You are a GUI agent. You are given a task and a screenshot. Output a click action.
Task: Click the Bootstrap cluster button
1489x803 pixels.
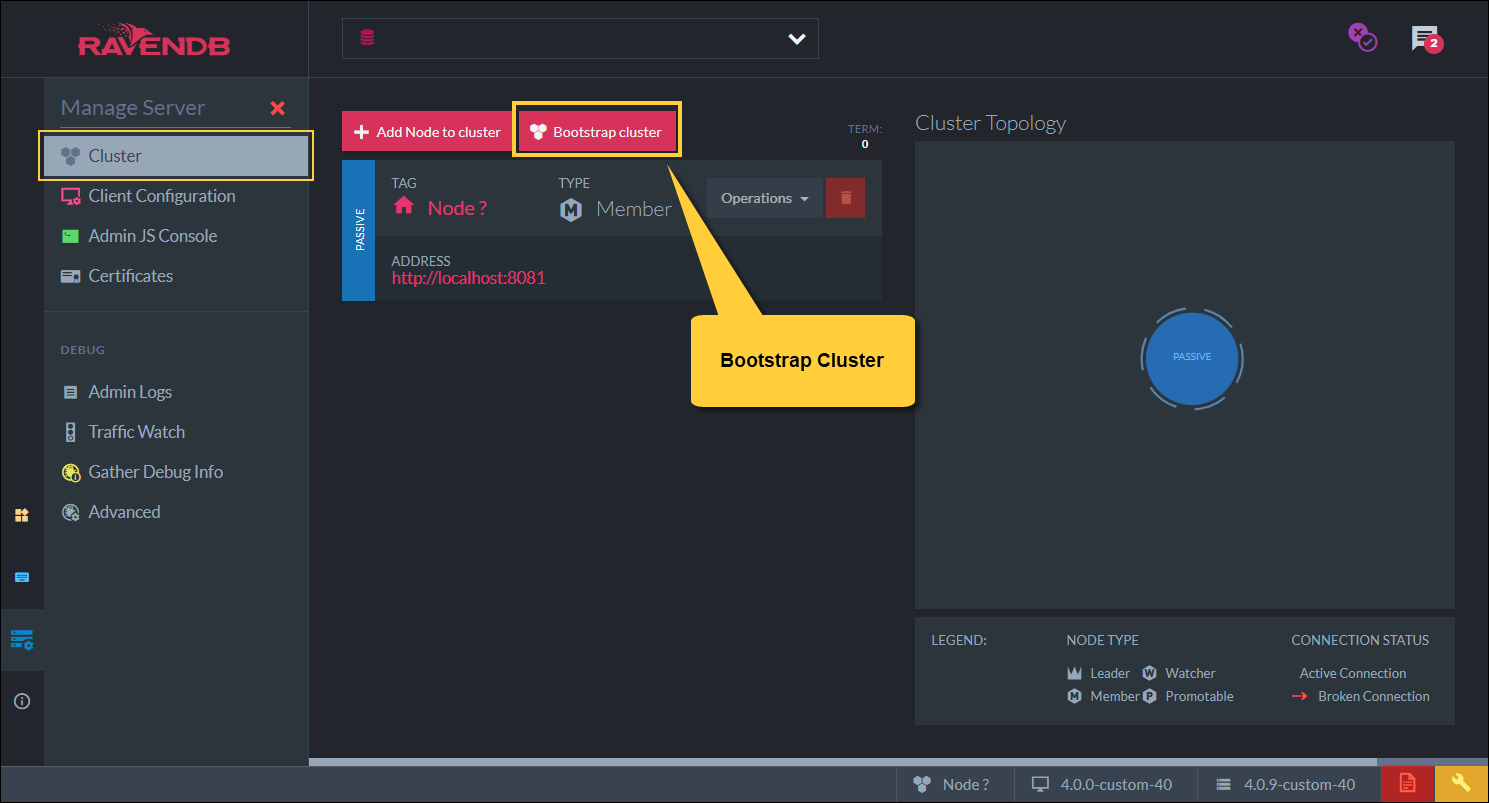[597, 131]
